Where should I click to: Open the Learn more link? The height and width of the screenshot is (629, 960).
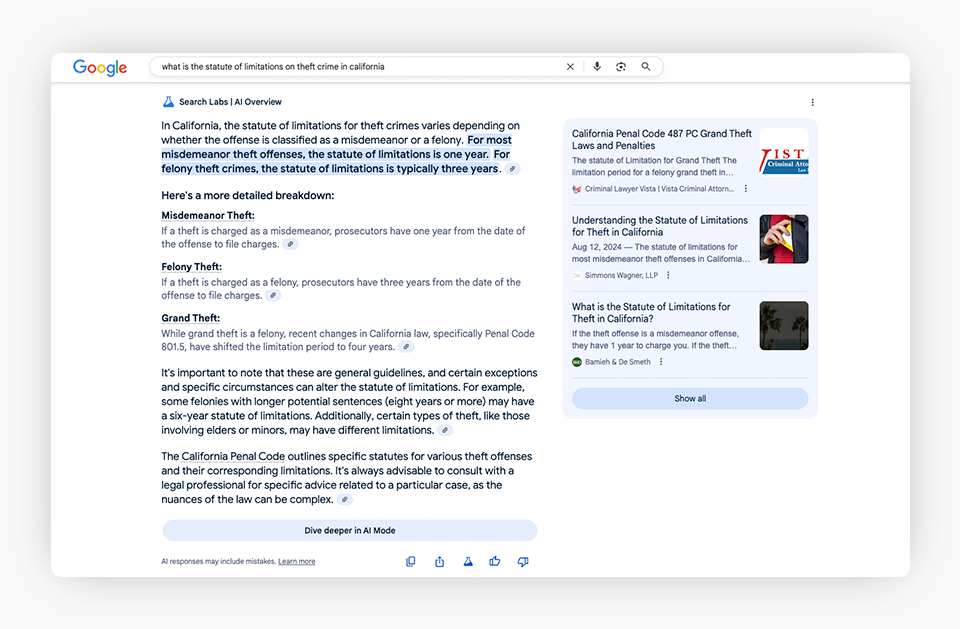[297, 562]
